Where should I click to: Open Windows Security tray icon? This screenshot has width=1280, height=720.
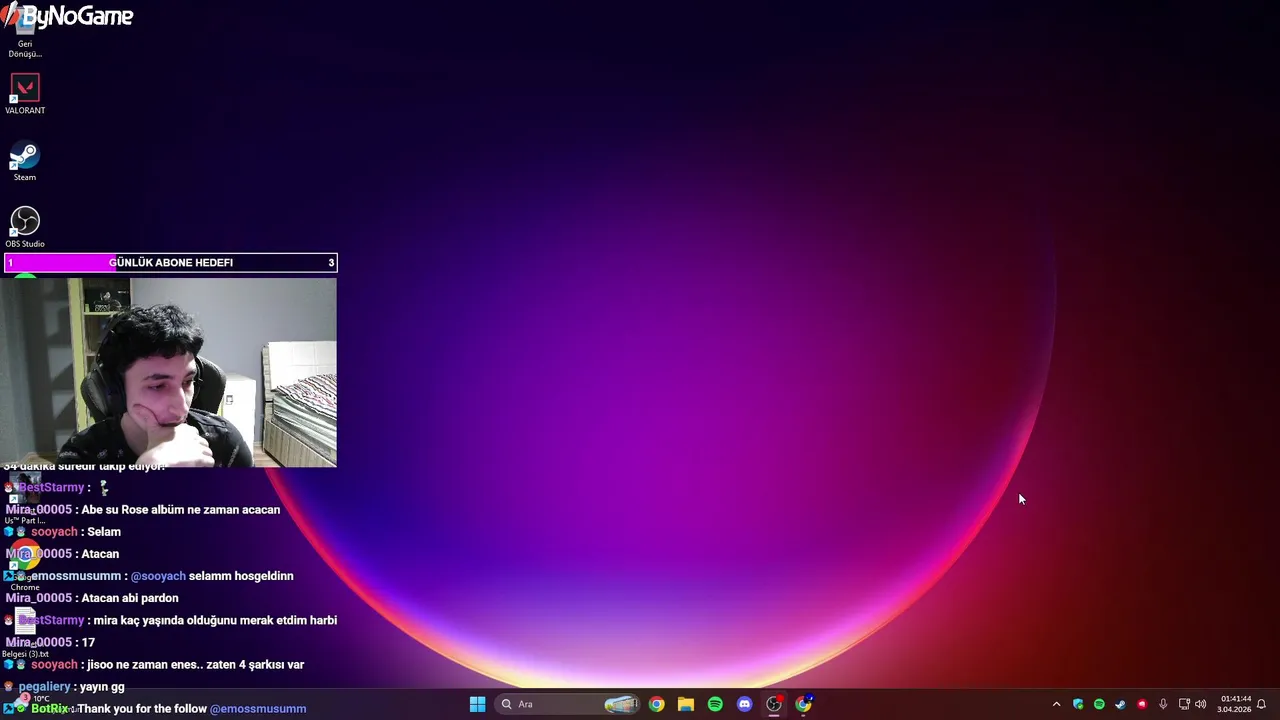tap(1078, 704)
